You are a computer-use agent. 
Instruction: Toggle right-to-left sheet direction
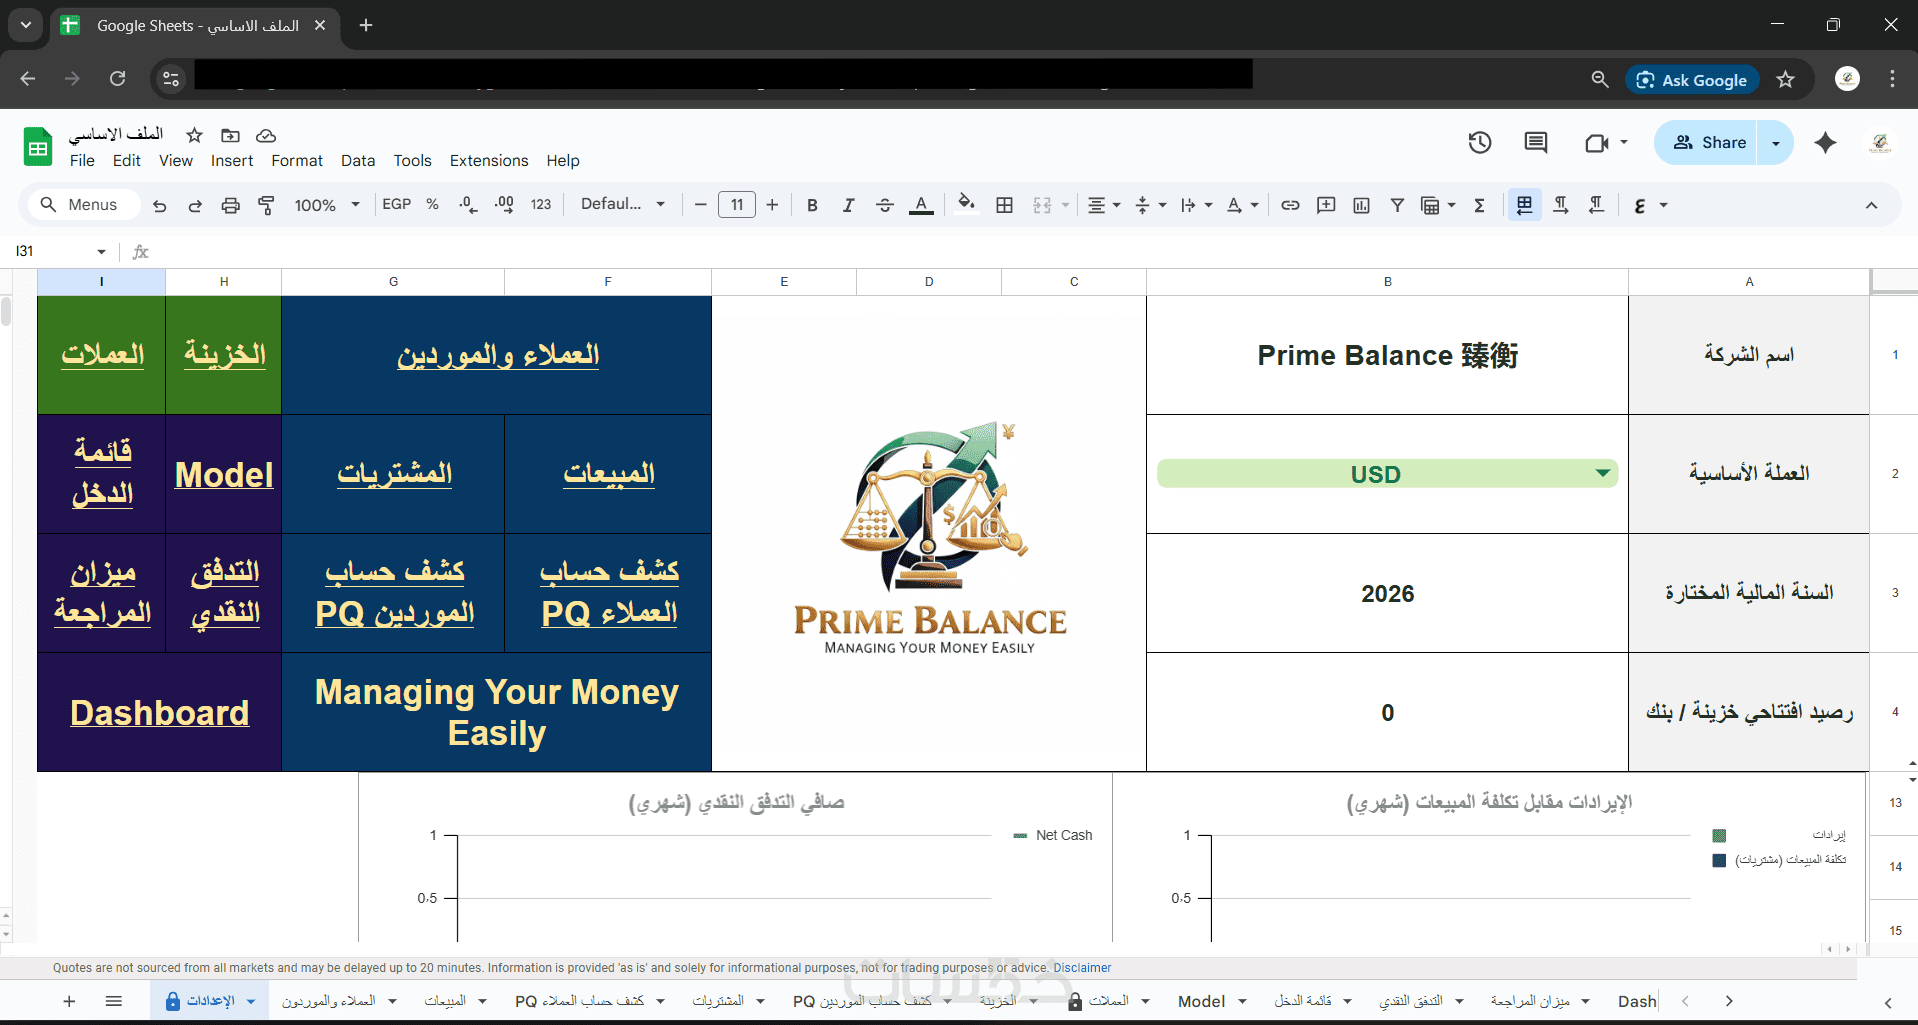1524,205
